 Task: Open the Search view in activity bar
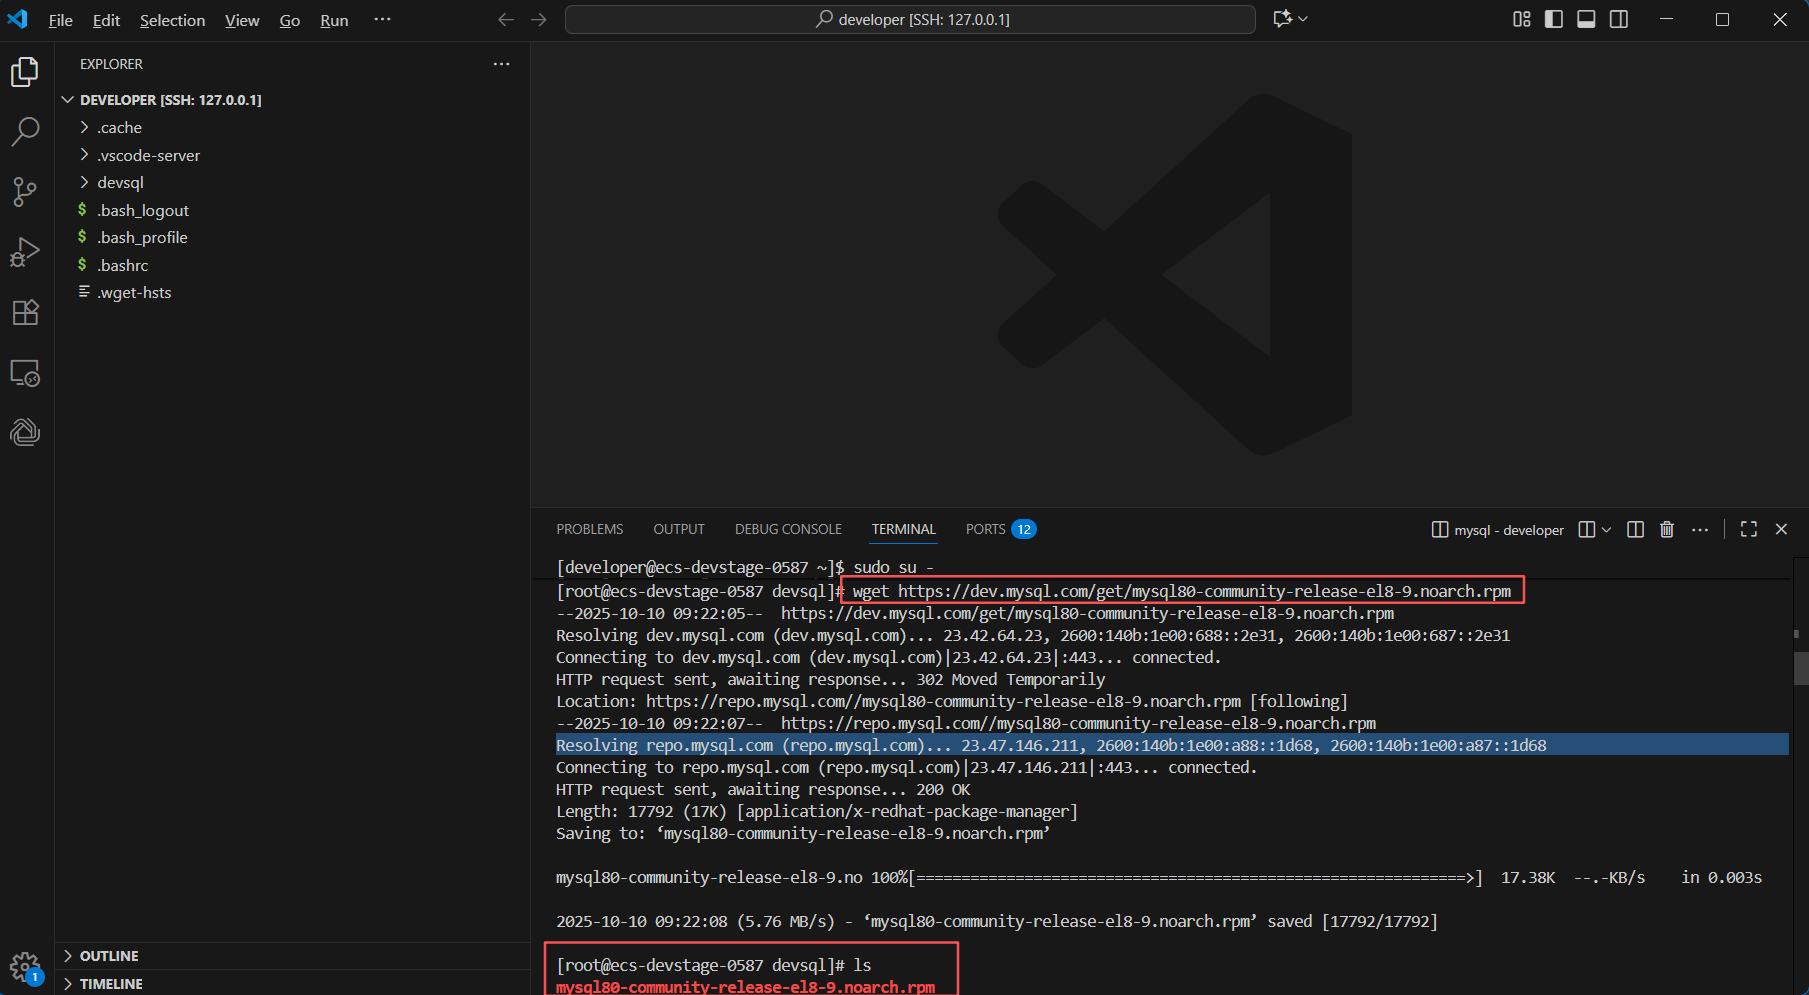tap(25, 131)
